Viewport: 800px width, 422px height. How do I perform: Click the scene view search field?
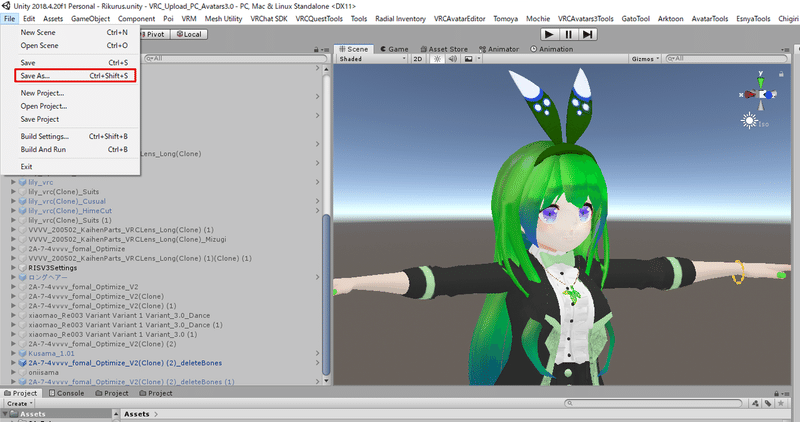point(727,59)
